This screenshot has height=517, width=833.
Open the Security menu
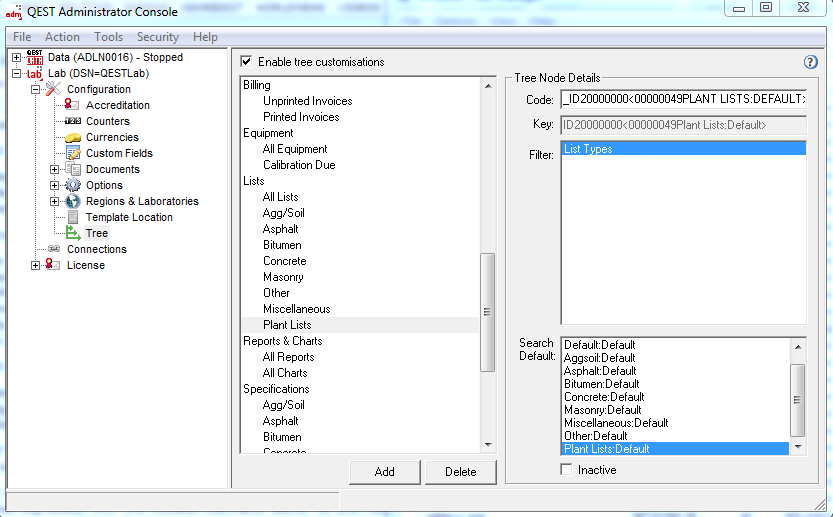(158, 37)
